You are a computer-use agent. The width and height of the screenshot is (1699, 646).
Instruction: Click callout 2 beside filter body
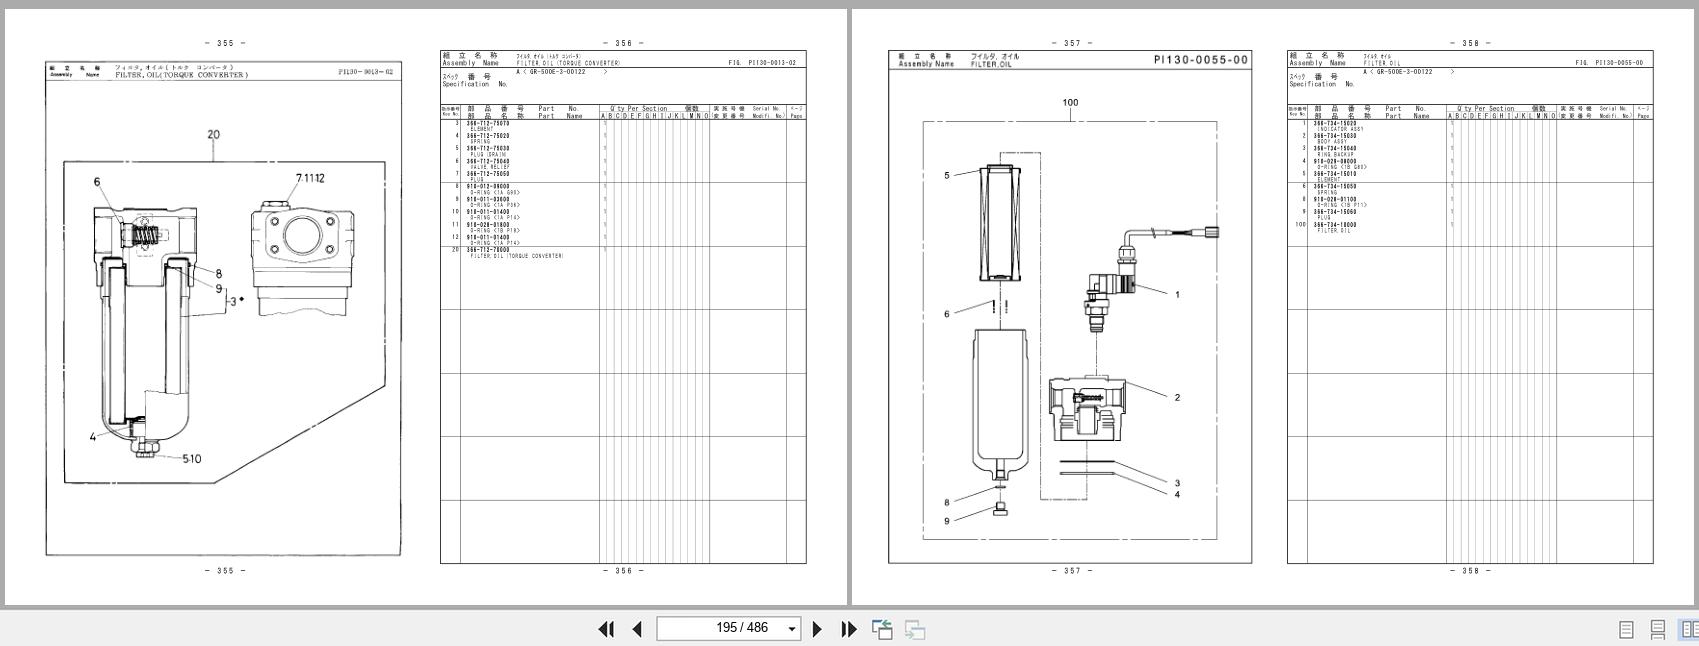1177,397
